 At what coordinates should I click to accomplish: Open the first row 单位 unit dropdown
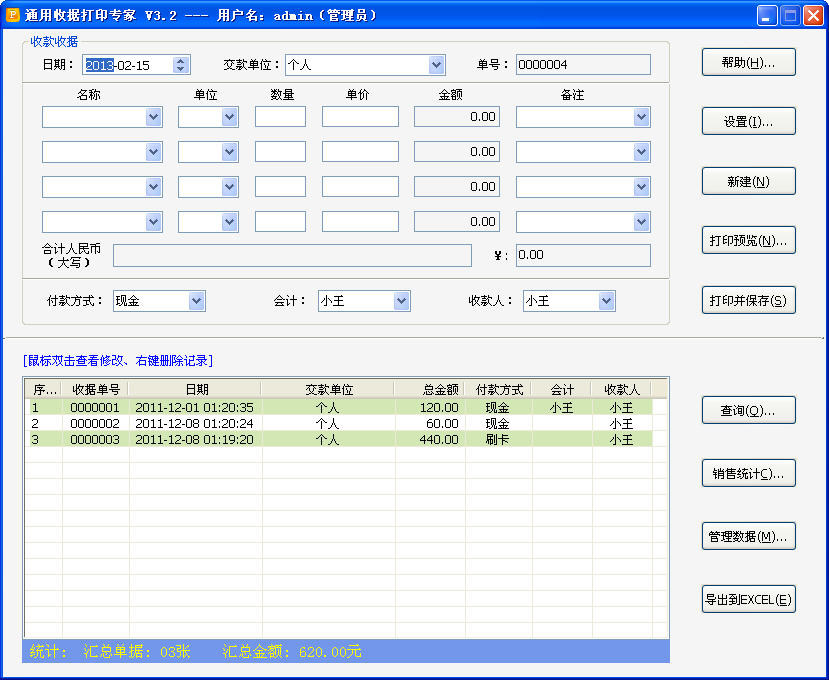[227, 116]
